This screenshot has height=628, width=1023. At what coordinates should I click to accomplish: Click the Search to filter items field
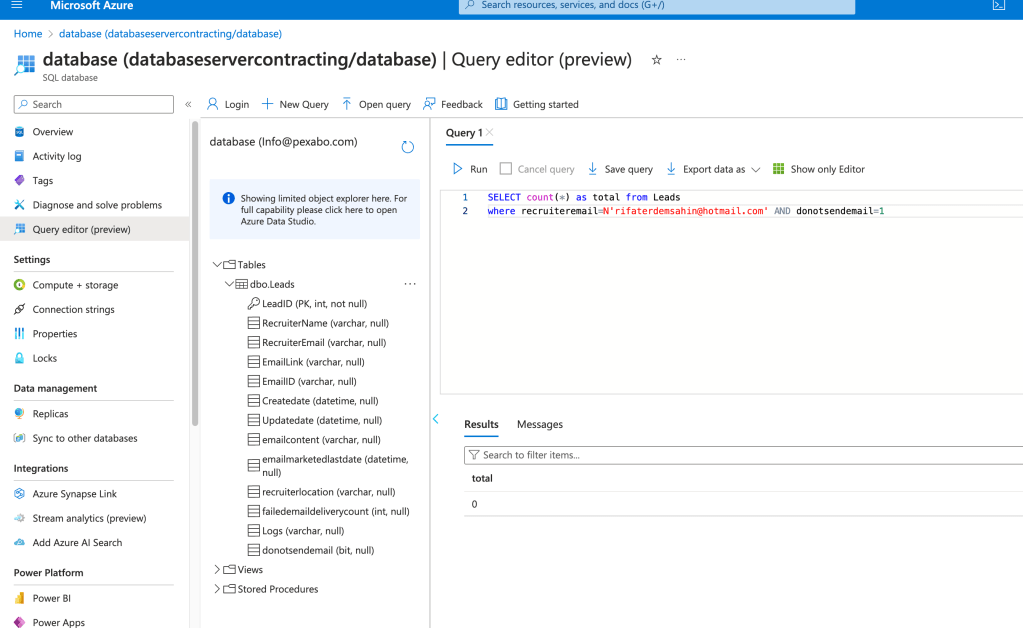[x=743, y=455]
